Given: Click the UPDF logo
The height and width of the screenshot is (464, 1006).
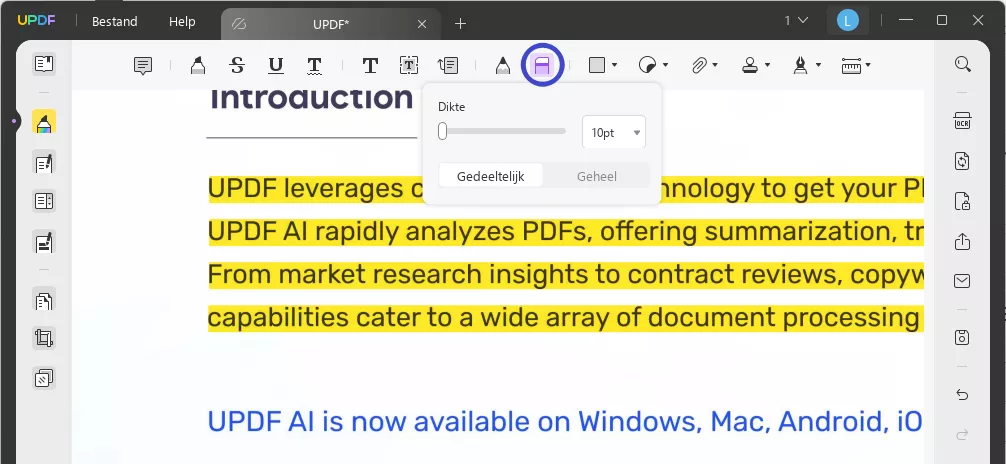Looking at the screenshot, I should click(x=36, y=21).
